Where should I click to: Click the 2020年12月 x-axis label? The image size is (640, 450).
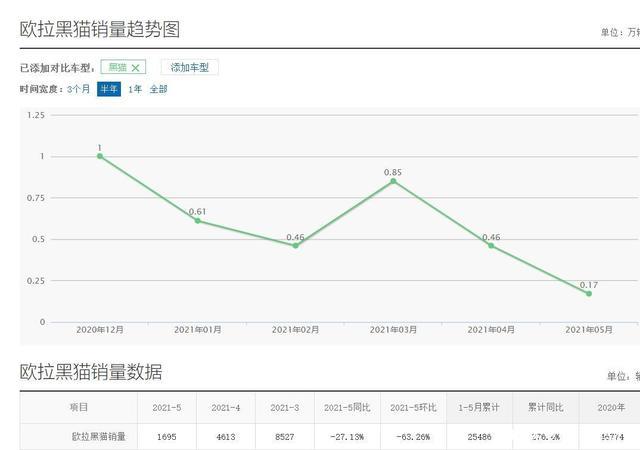pos(100,330)
